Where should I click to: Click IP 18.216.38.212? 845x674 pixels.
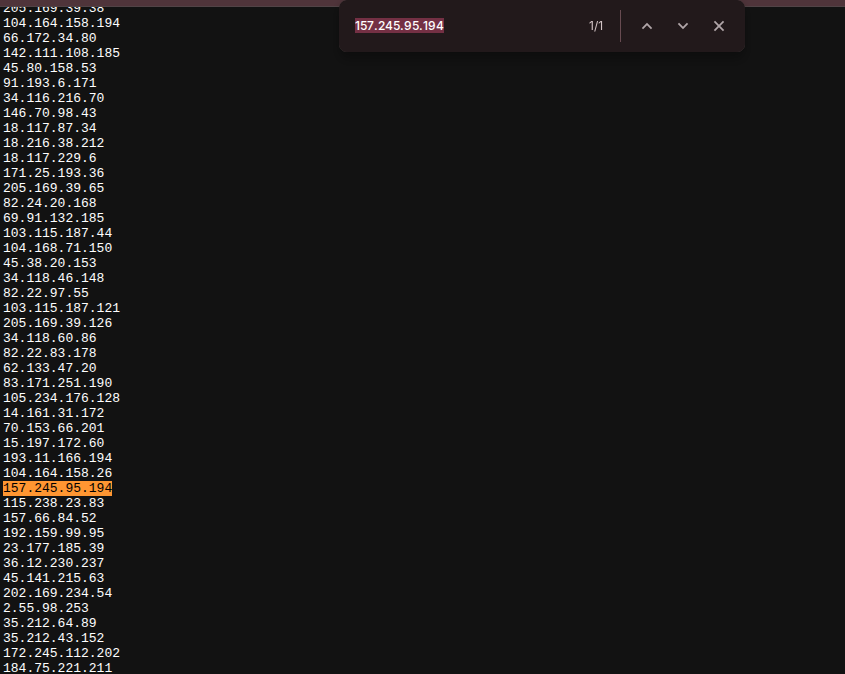tap(53, 143)
